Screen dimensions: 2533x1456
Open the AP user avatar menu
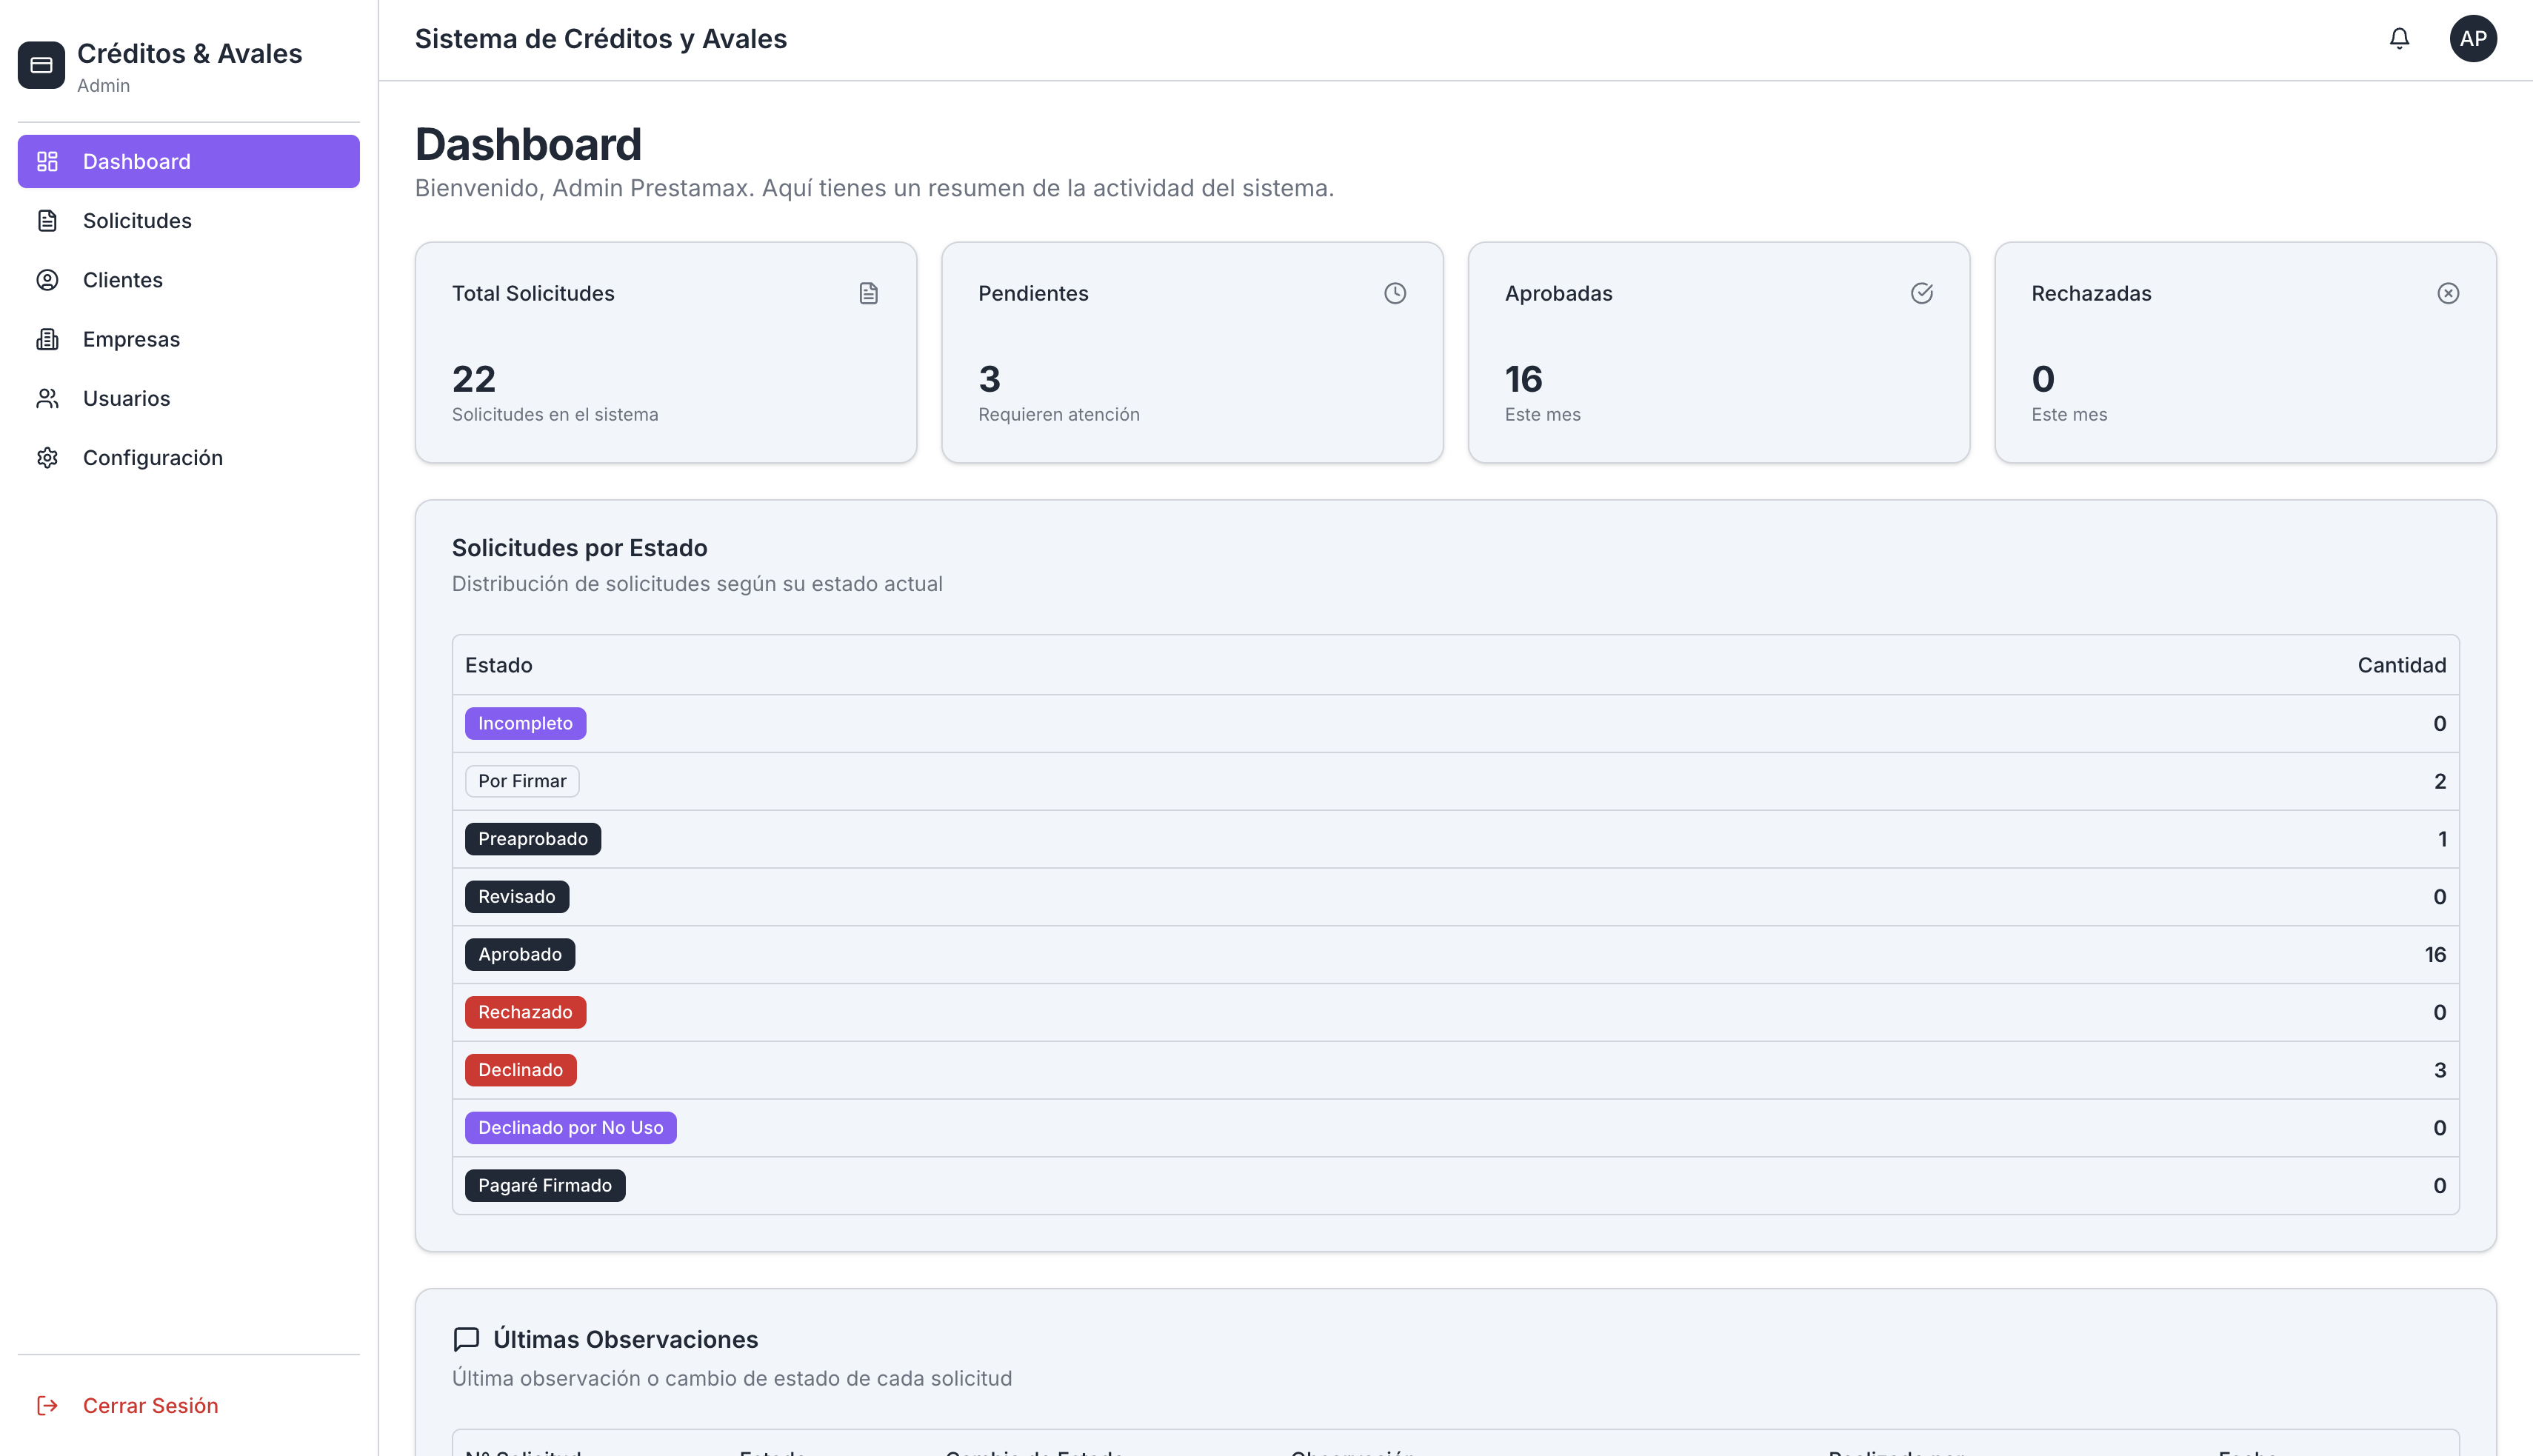2472,38
